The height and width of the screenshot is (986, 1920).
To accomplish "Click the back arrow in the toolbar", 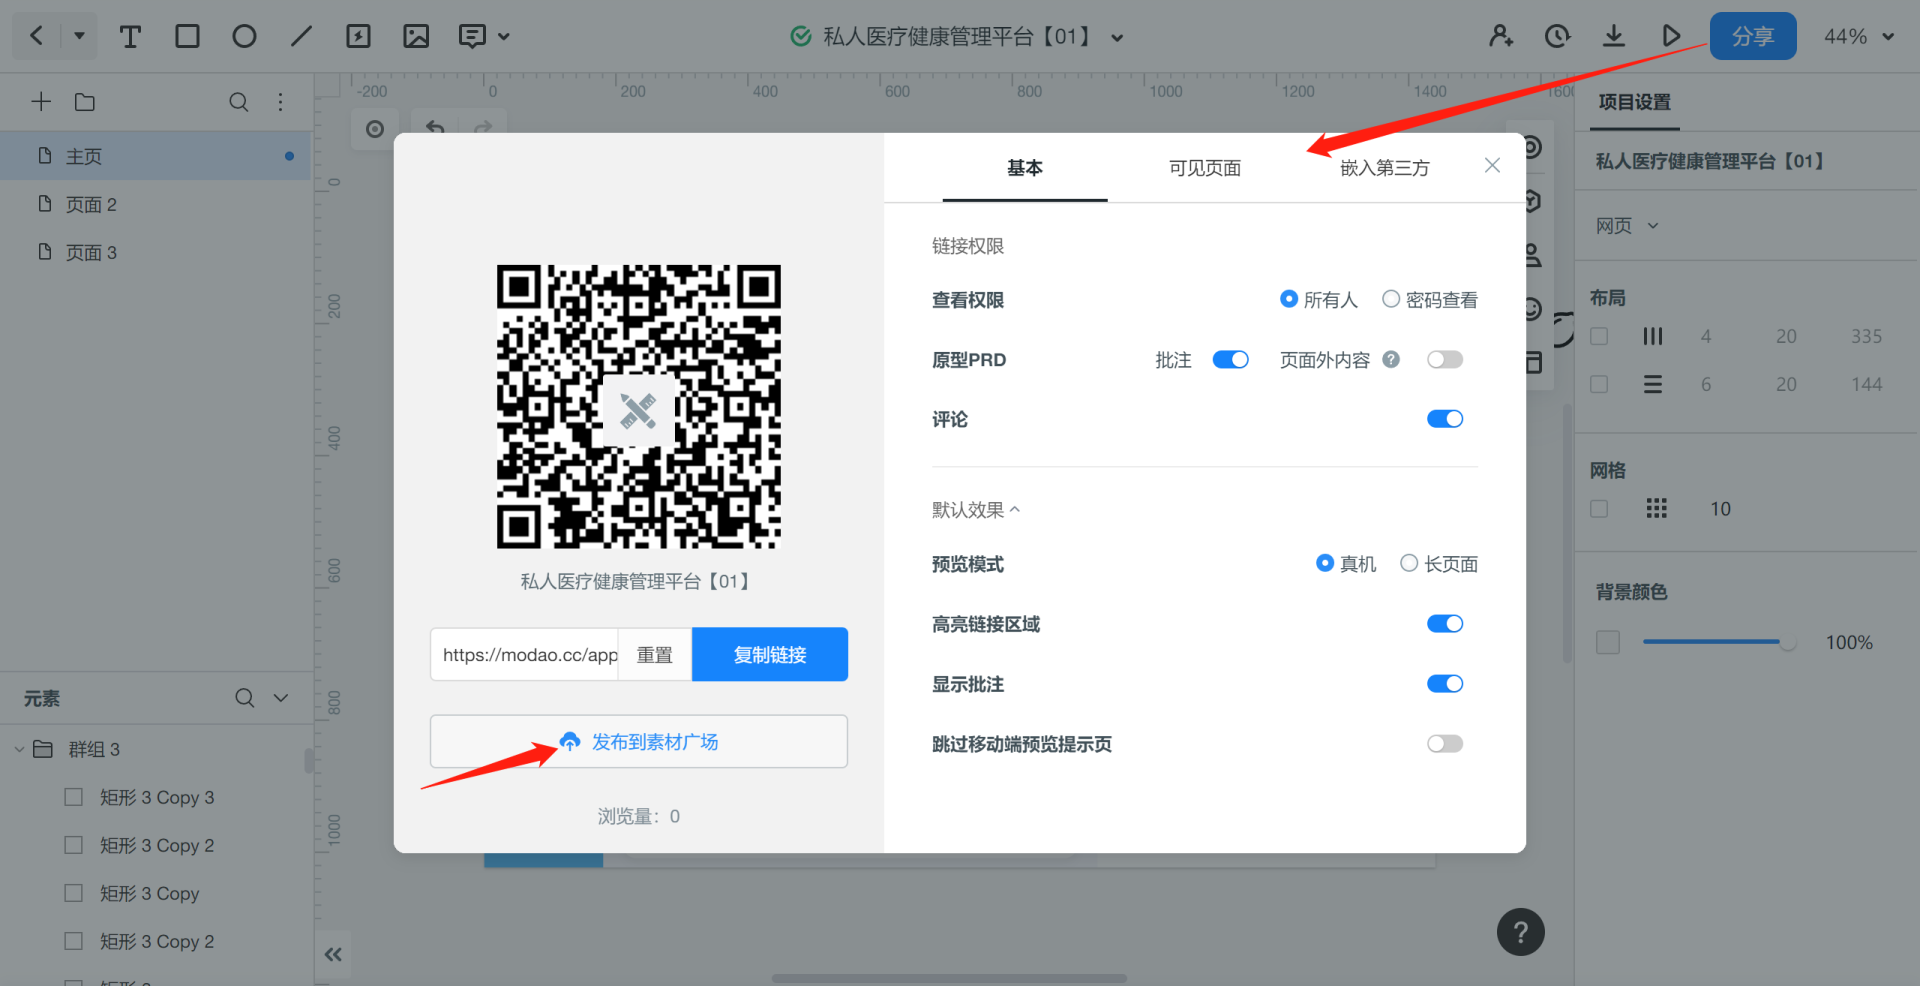I will tap(37, 36).
